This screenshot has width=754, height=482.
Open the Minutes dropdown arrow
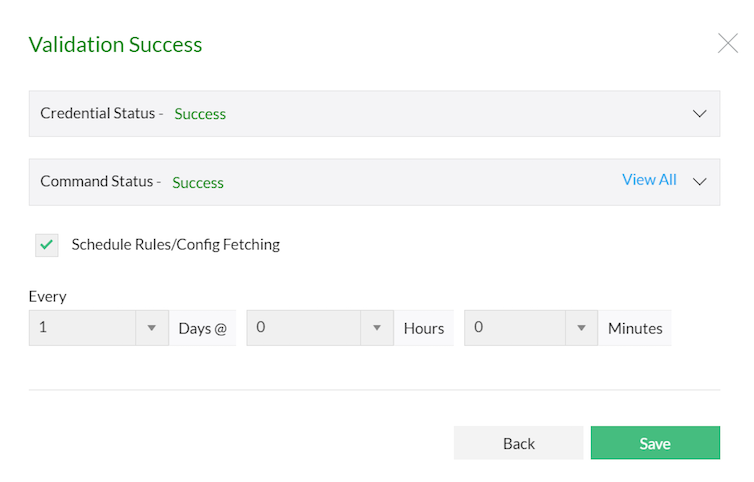coord(581,327)
